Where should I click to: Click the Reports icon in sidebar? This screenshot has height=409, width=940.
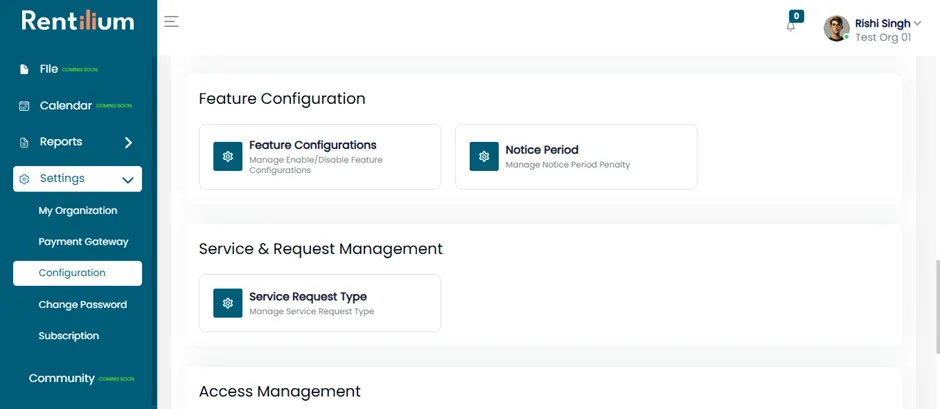click(x=24, y=143)
